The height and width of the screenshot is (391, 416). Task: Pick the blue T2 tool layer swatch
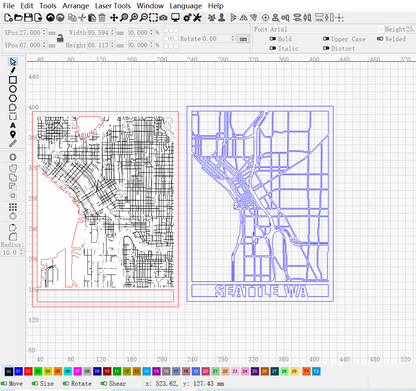(316, 371)
